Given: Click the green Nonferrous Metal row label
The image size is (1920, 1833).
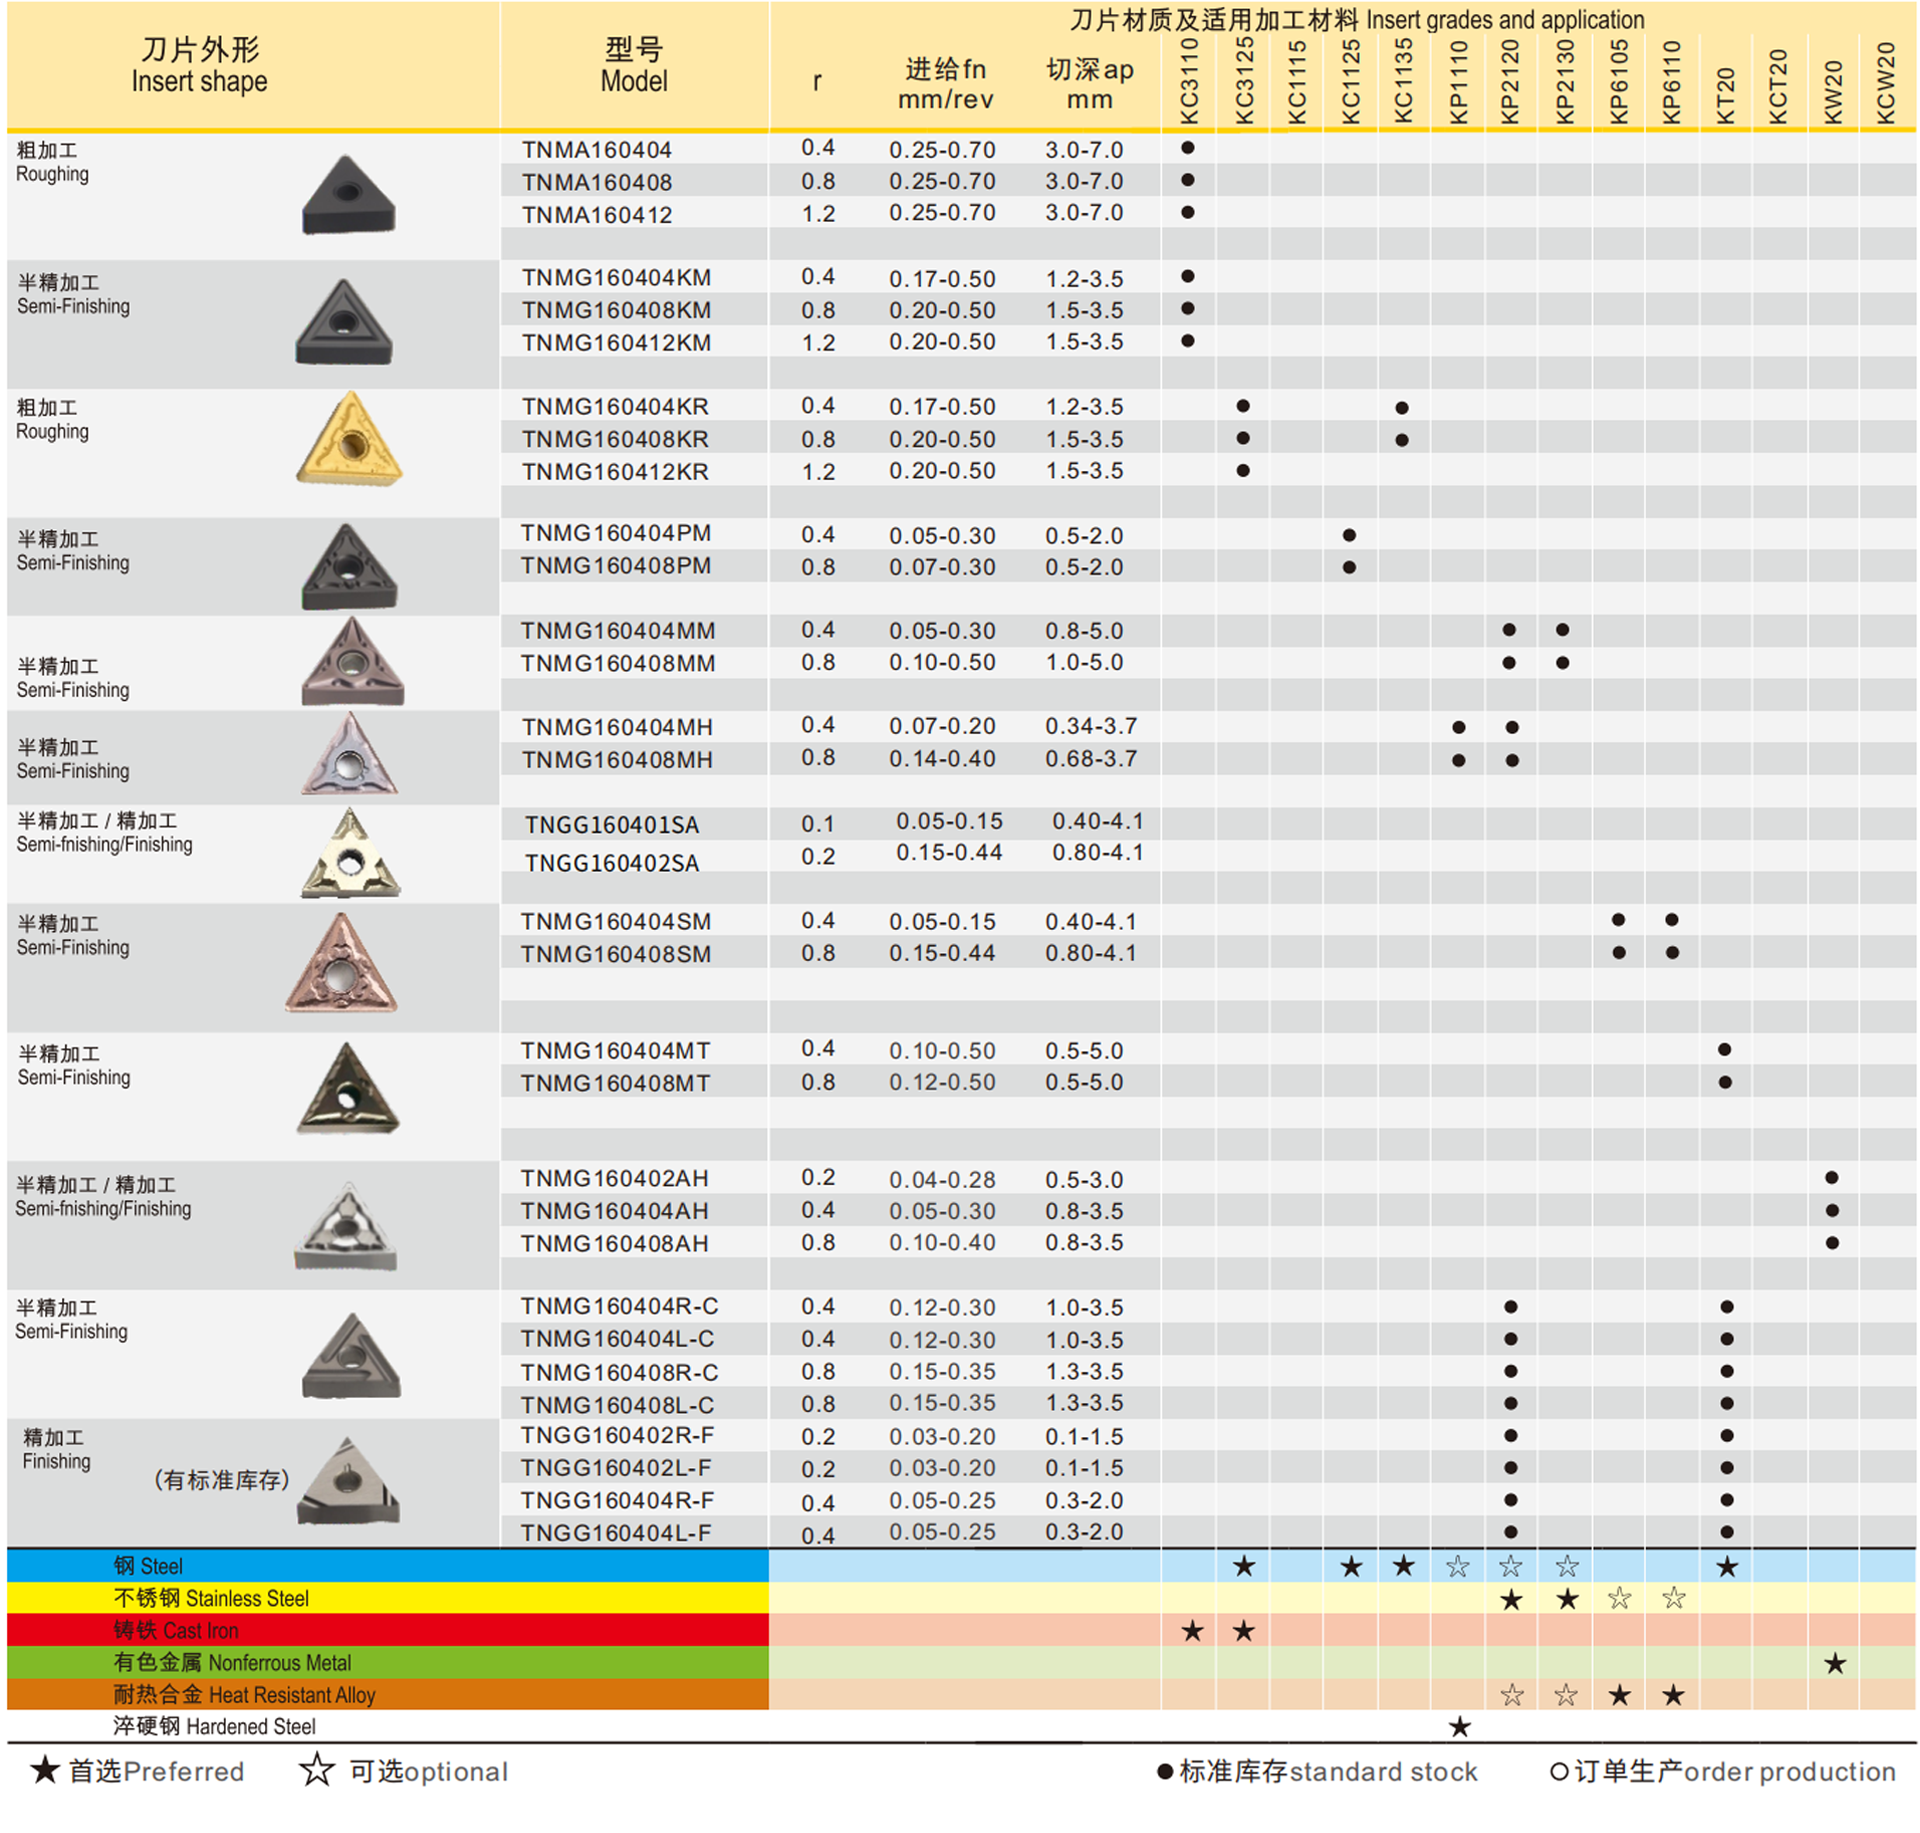Looking at the screenshot, I should 232,1662.
